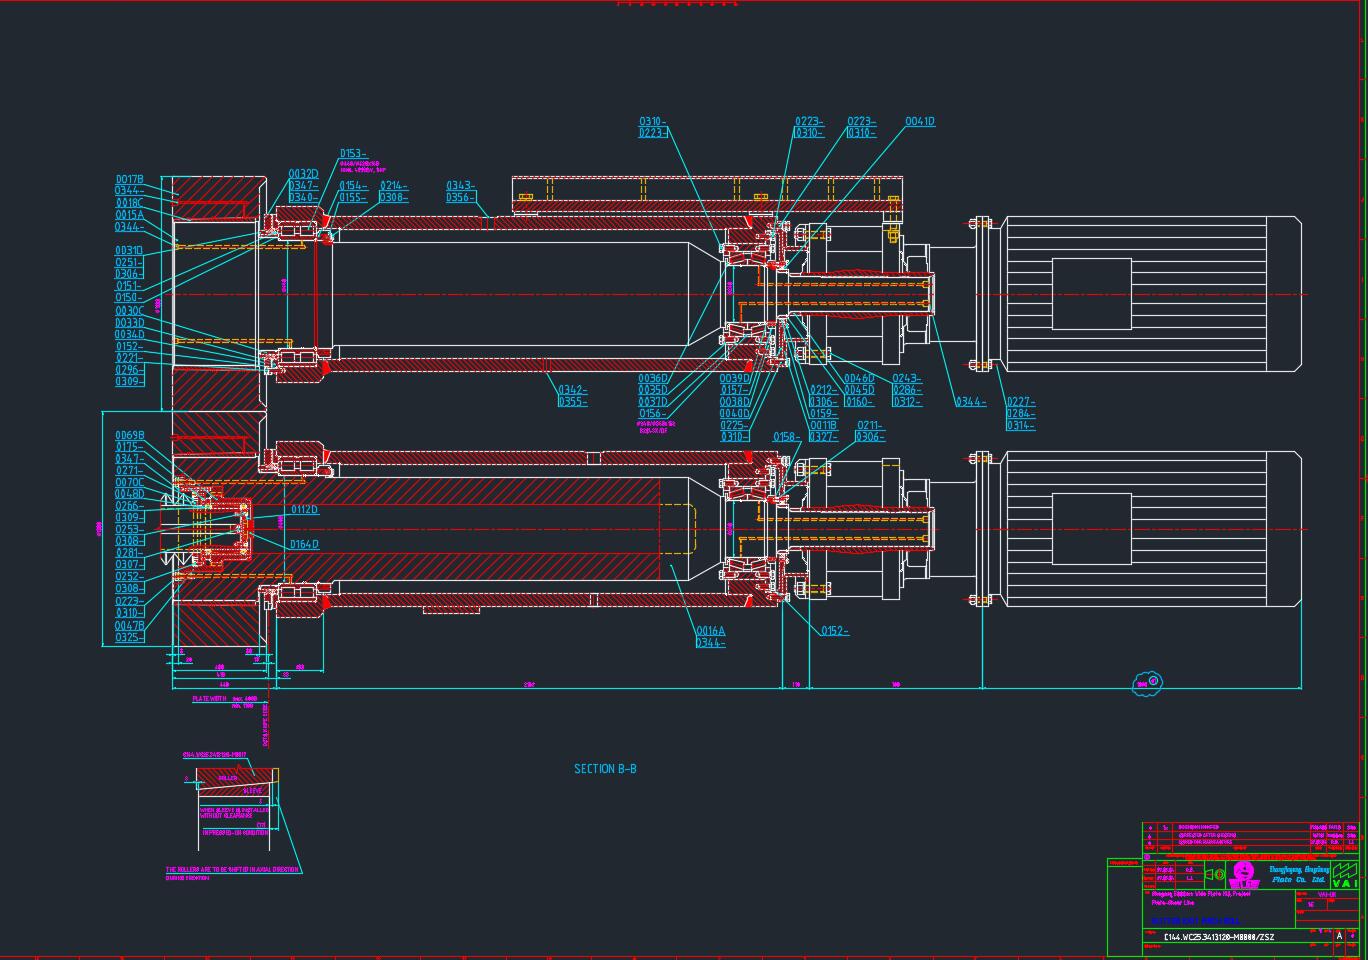Select part callout 0164D
Image resolution: width=1368 pixels, height=960 pixels.
(x=304, y=545)
